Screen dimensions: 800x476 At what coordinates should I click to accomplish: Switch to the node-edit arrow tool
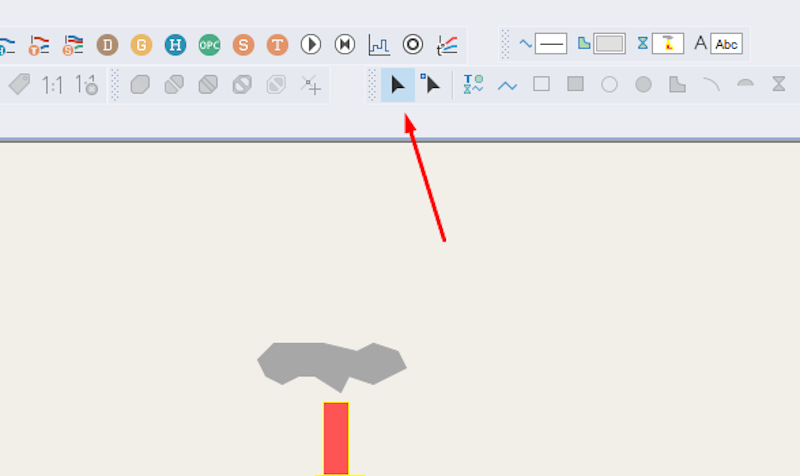click(431, 85)
